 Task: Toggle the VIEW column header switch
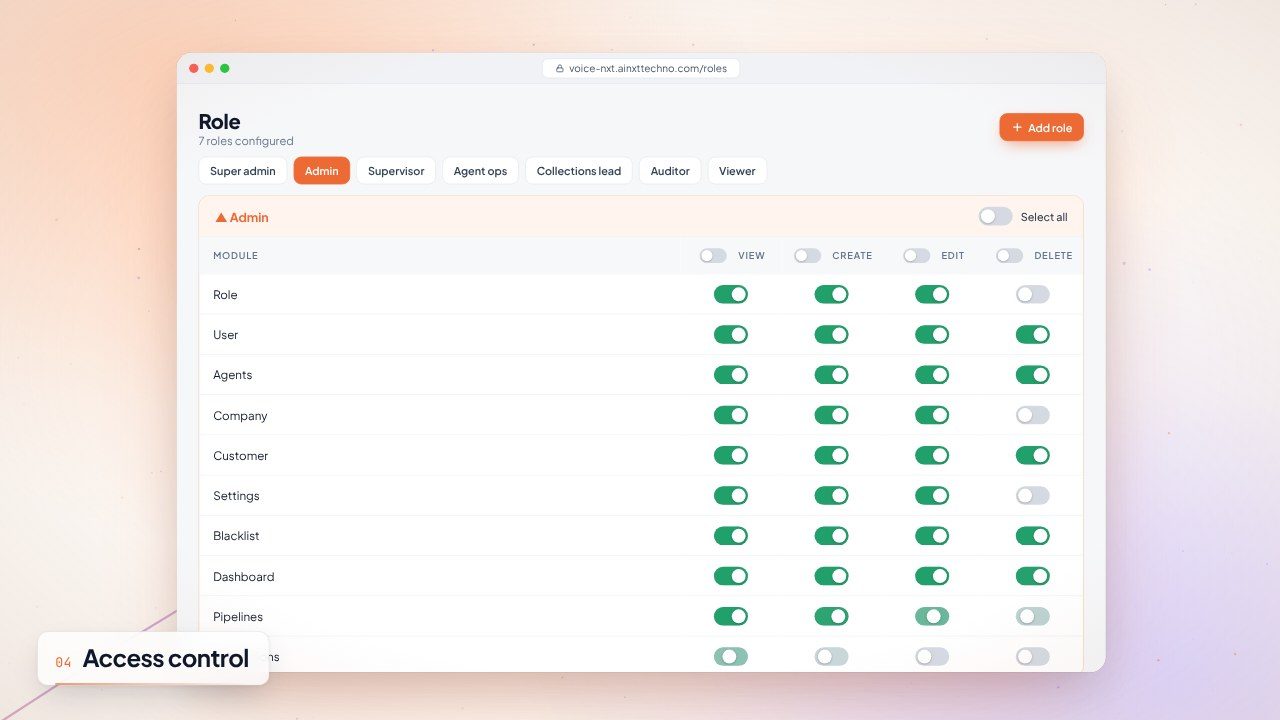713,255
